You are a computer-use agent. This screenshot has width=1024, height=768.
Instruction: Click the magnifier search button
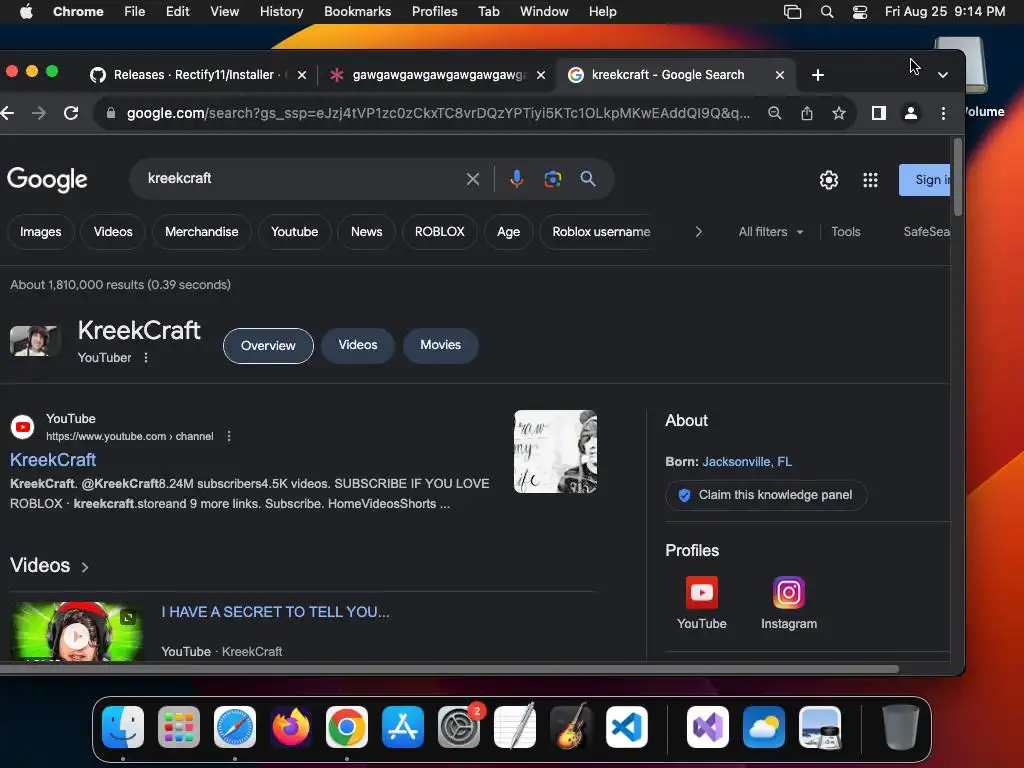coord(588,178)
